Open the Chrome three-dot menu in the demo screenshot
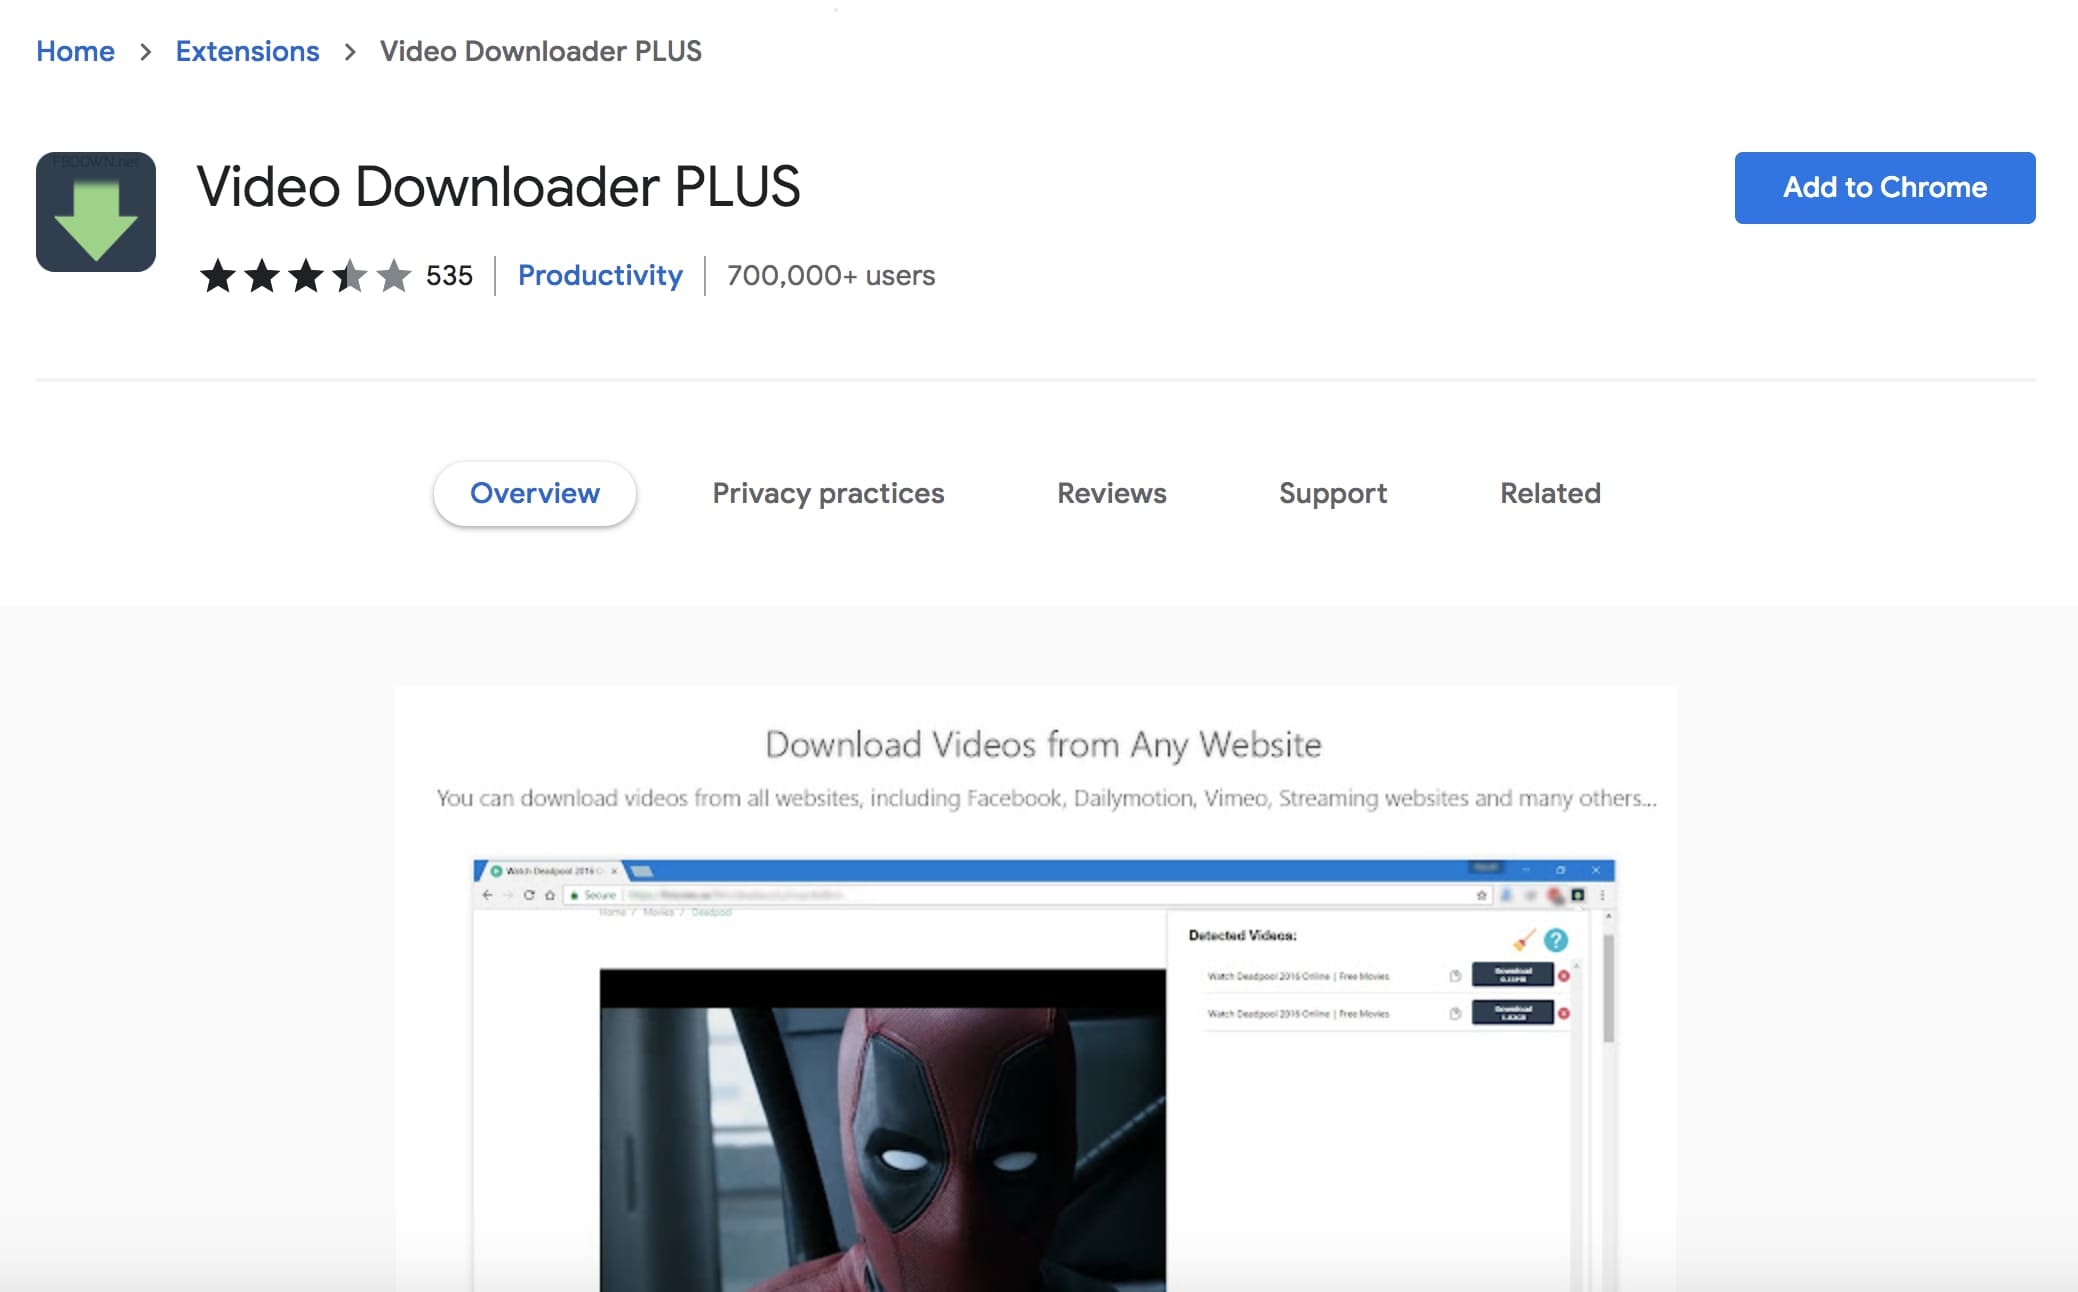Image resolution: width=2078 pixels, height=1292 pixels. 1602,895
